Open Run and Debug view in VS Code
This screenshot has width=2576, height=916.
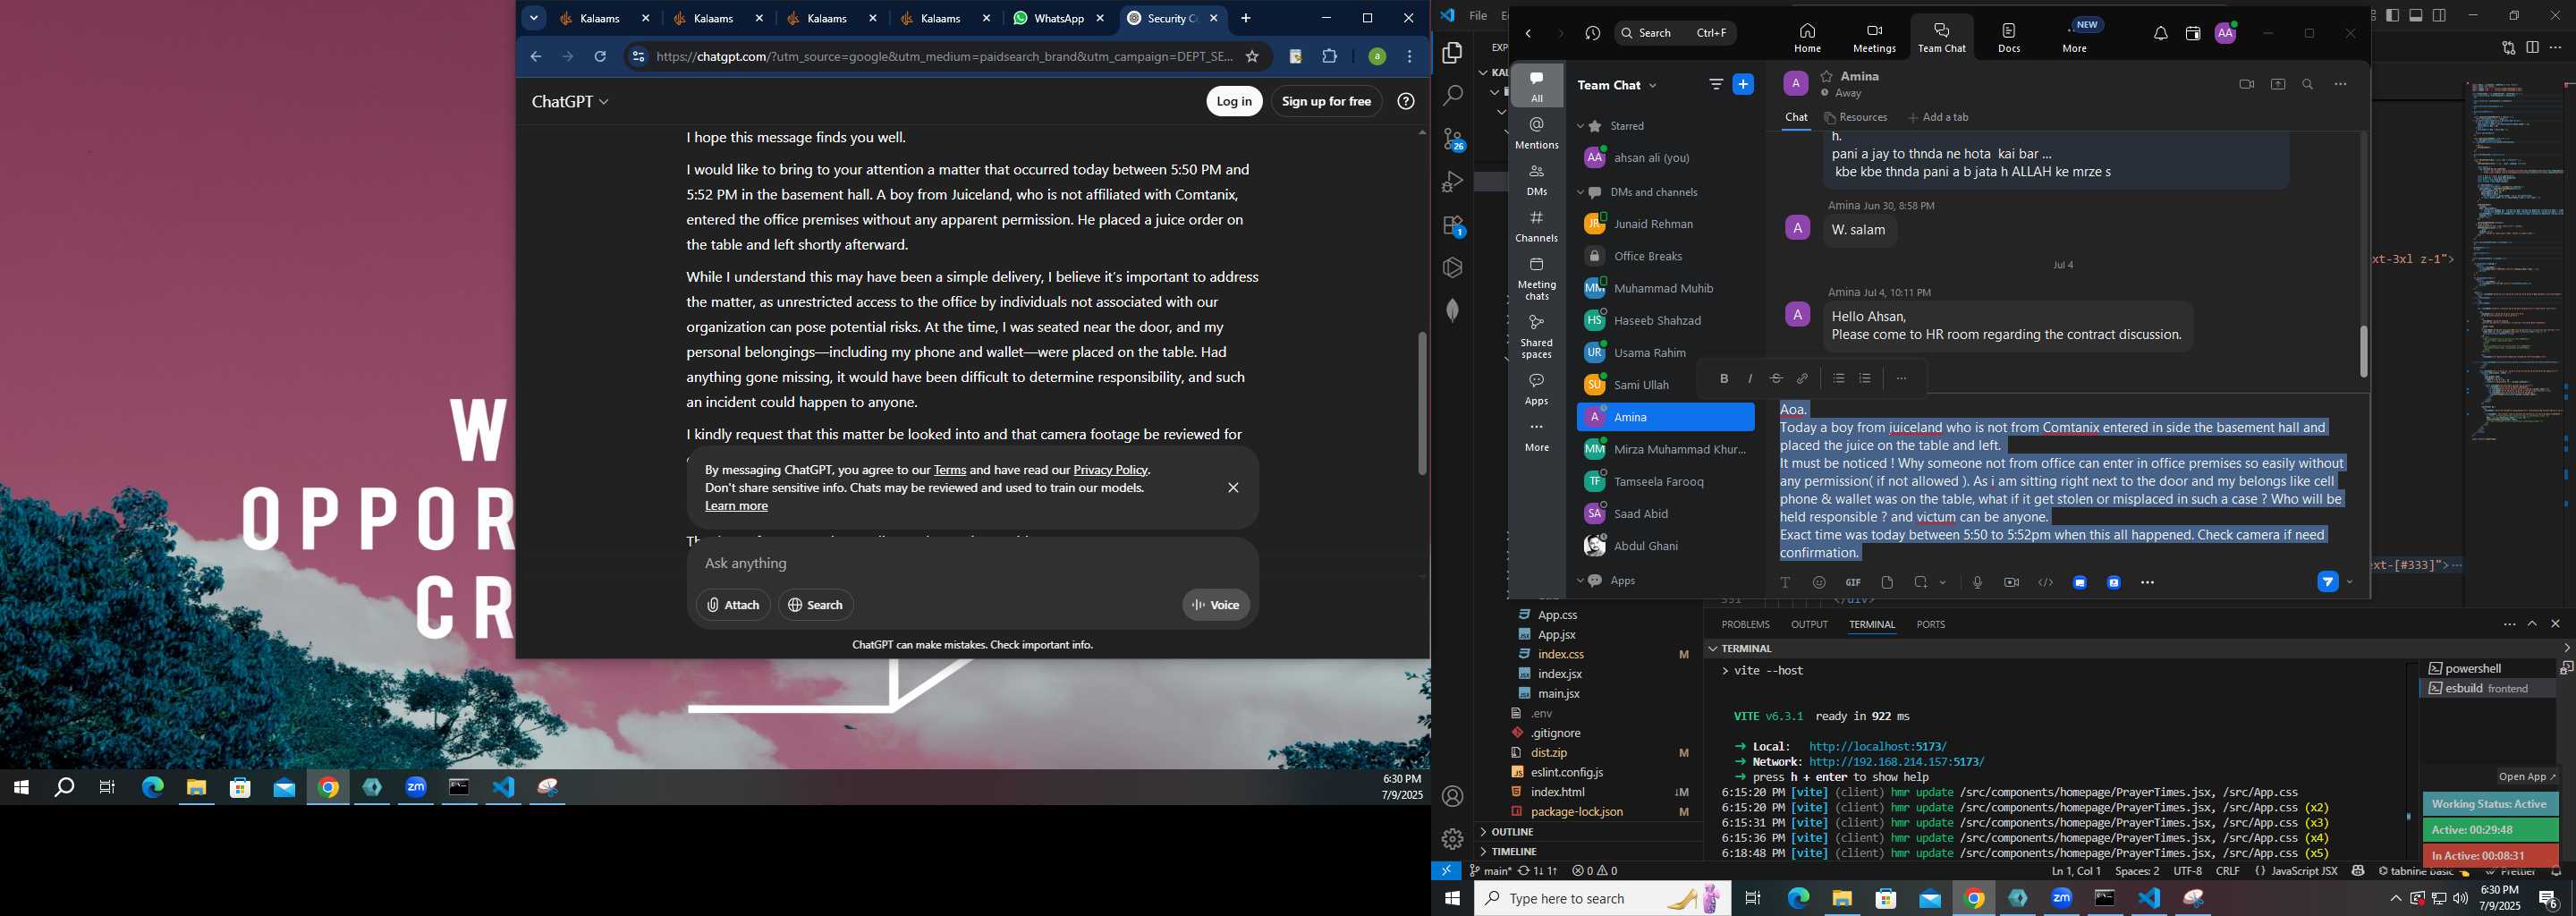point(1452,182)
